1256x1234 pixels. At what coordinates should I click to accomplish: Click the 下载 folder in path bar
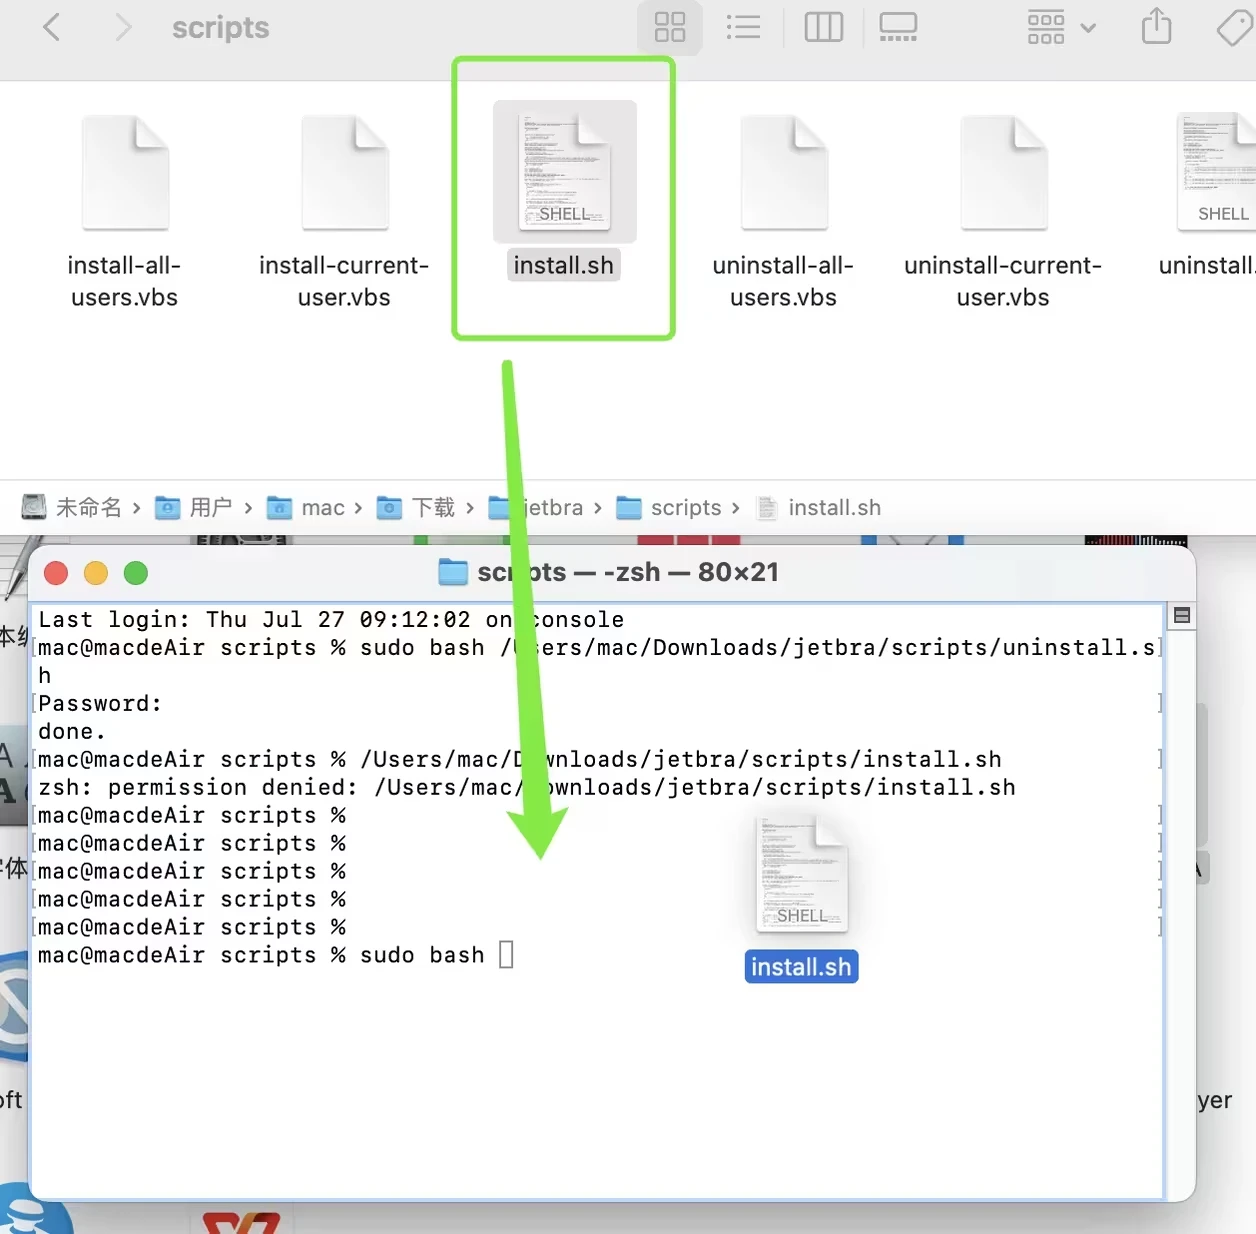(x=416, y=507)
